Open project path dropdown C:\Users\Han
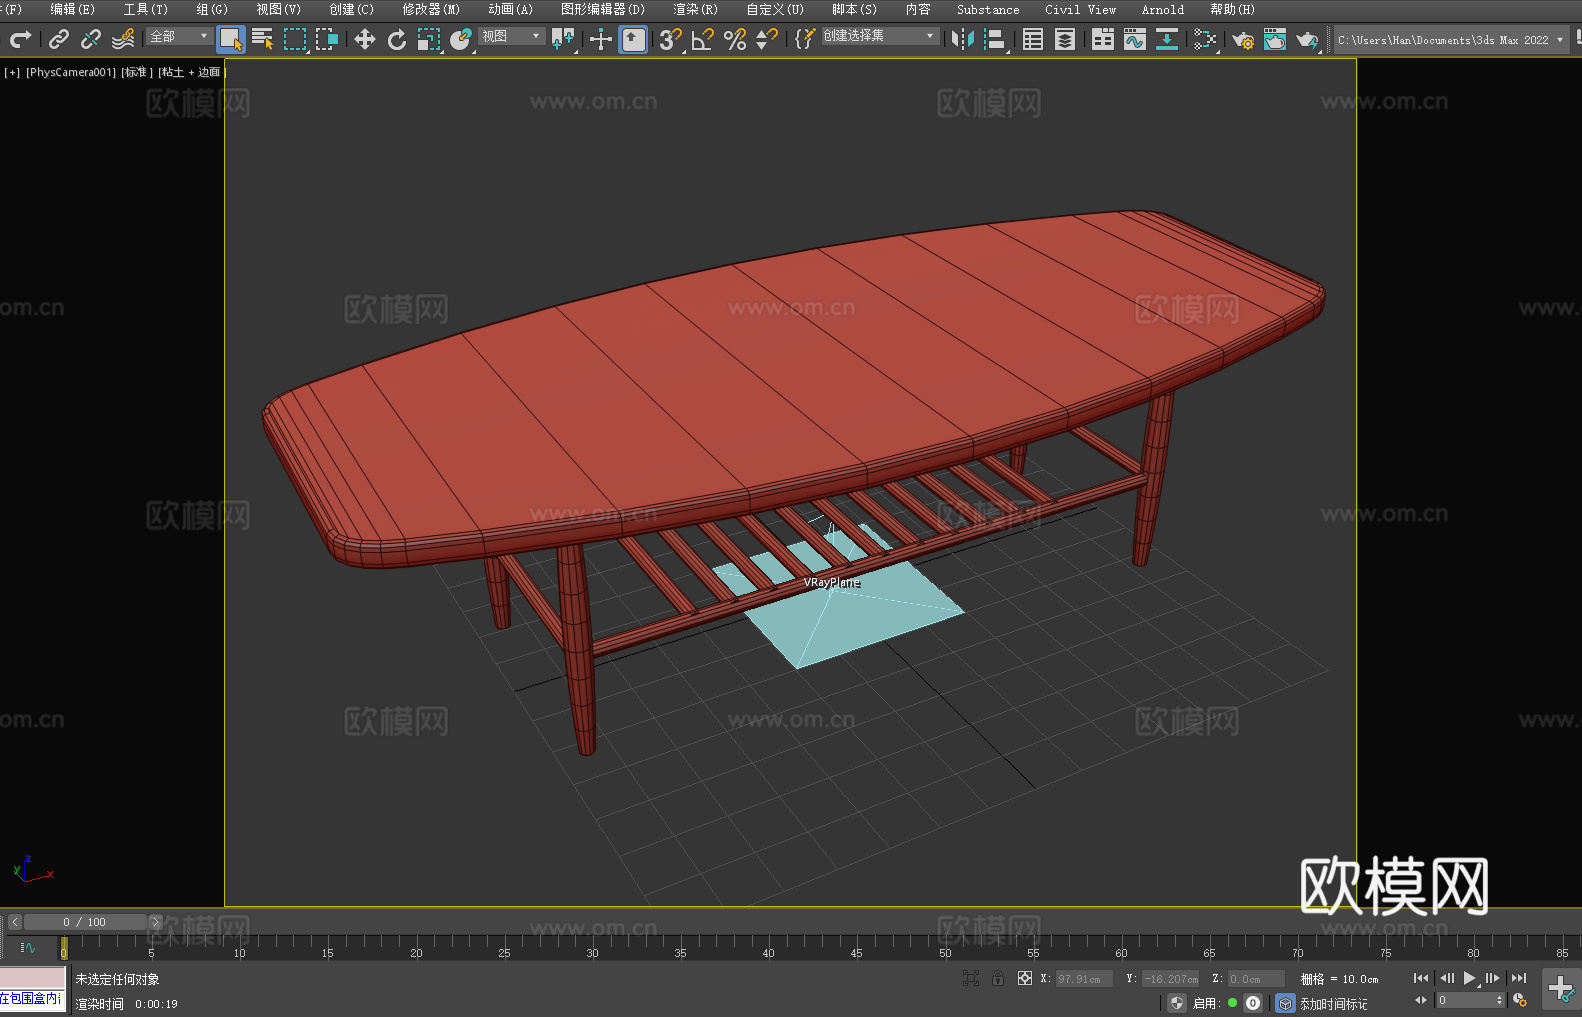Screen dimensions: 1582x1017 pyautogui.click(x=1451, y=40)
